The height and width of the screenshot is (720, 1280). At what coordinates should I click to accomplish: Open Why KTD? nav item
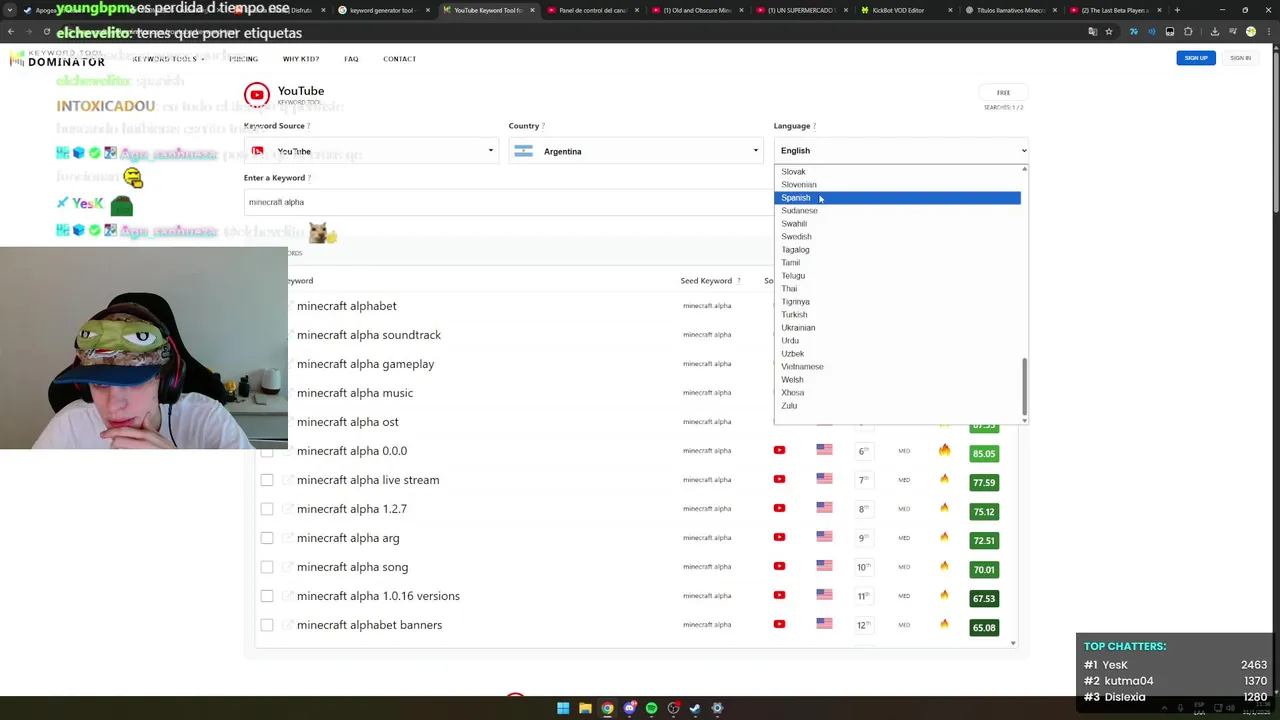pos(301,59)
